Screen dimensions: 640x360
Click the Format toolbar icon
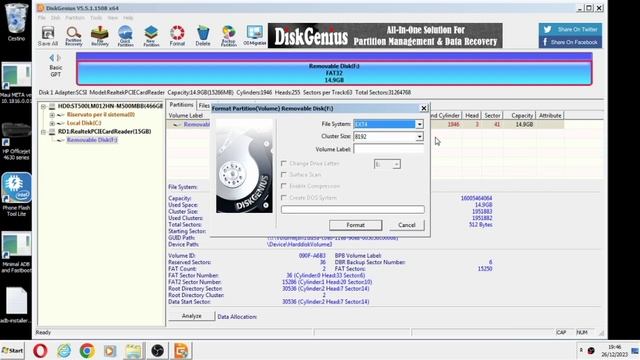(x=177, y=36)
